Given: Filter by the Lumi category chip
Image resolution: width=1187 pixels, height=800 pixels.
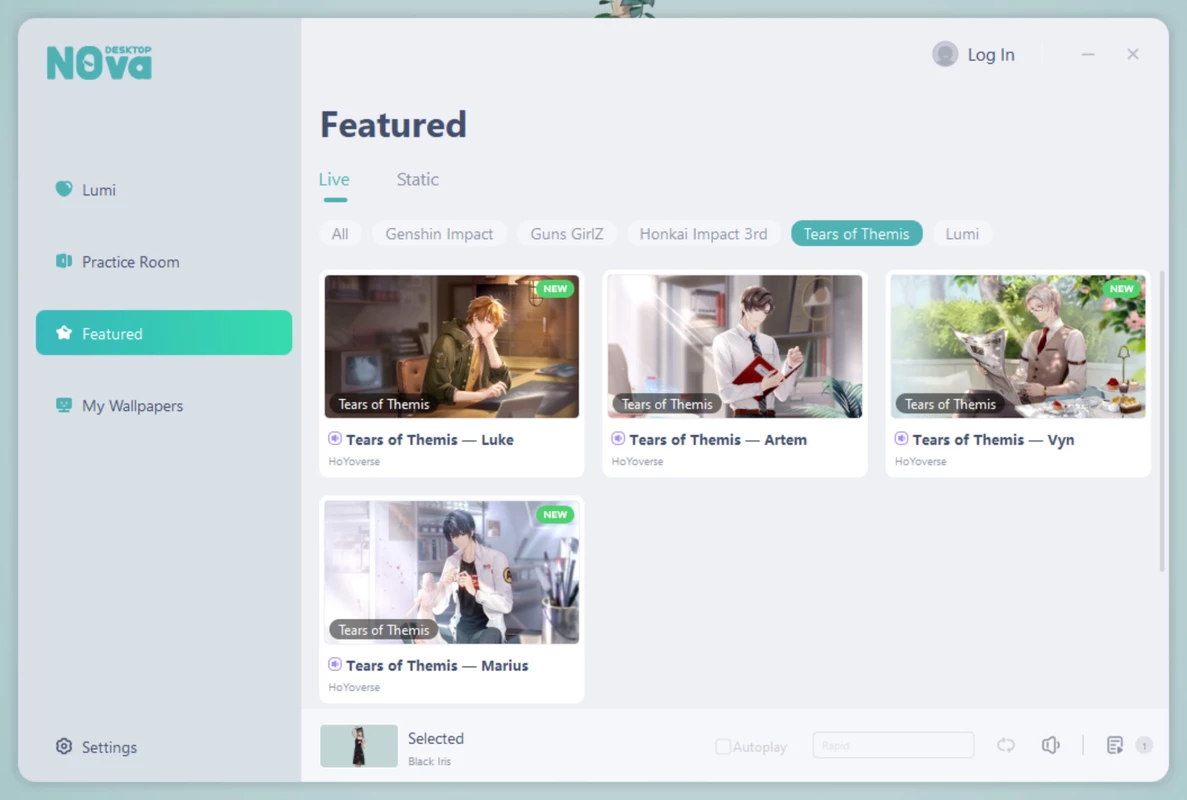Looking at the screenshot, I should (962, 234).
